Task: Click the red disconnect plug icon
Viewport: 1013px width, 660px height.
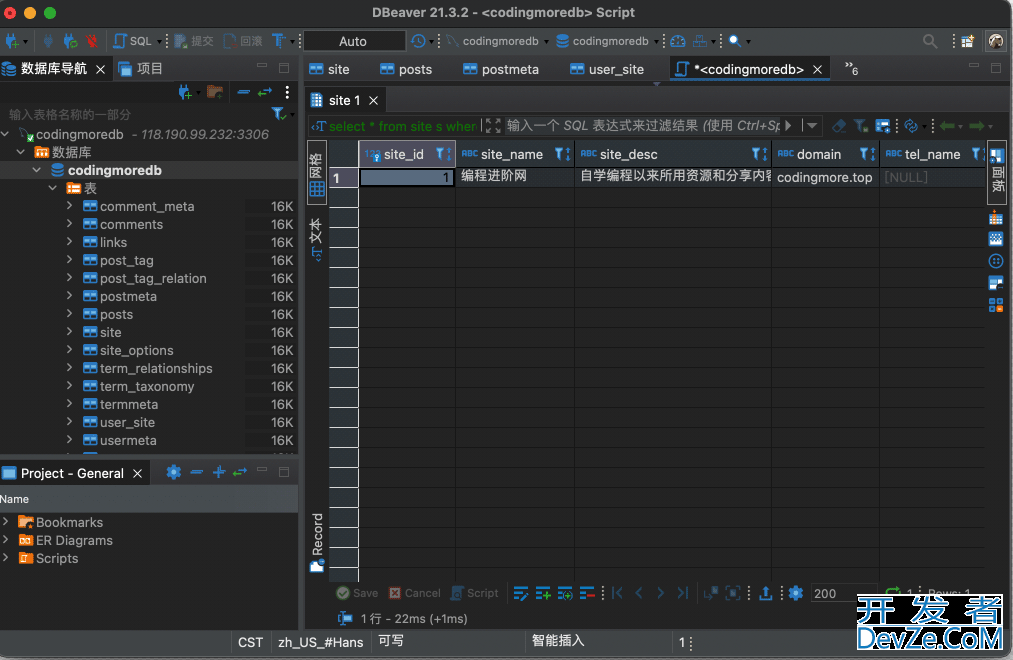Action: (x=92, y=41)
